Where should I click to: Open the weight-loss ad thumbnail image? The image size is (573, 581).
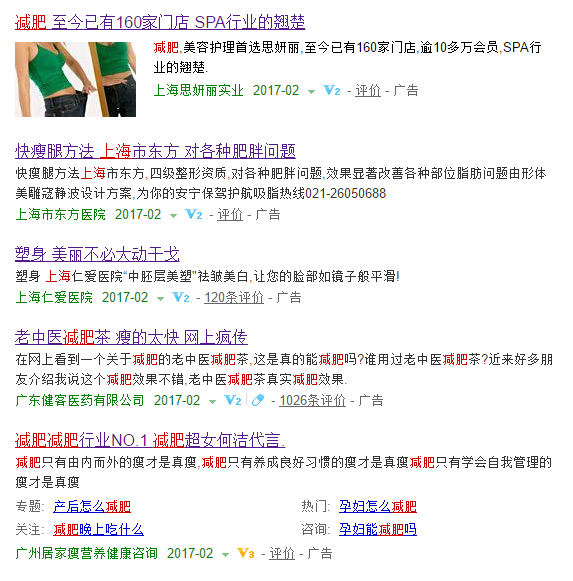click(75, 79)
